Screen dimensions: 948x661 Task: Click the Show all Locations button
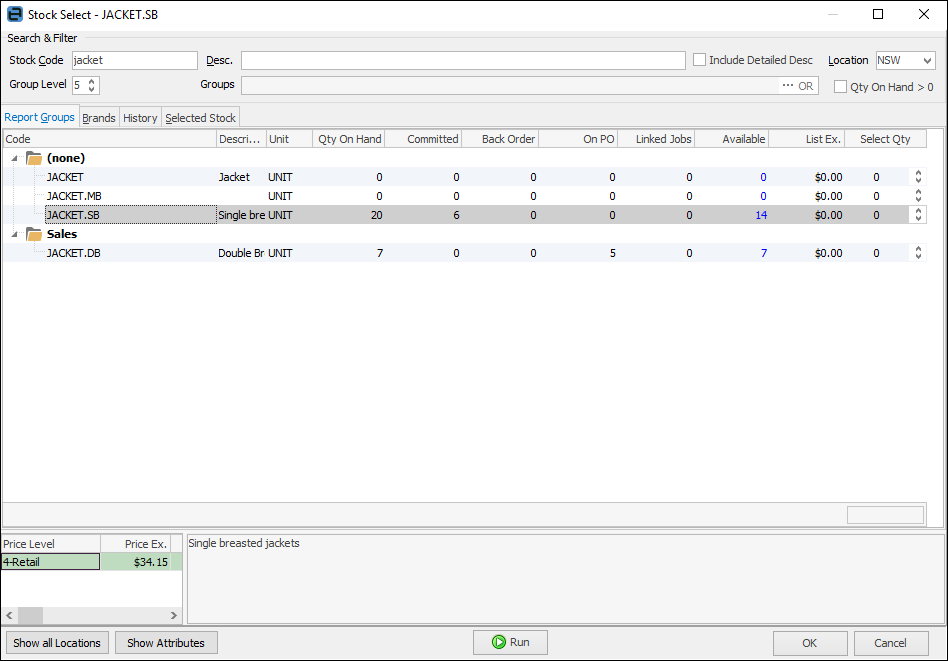[57, 642]
